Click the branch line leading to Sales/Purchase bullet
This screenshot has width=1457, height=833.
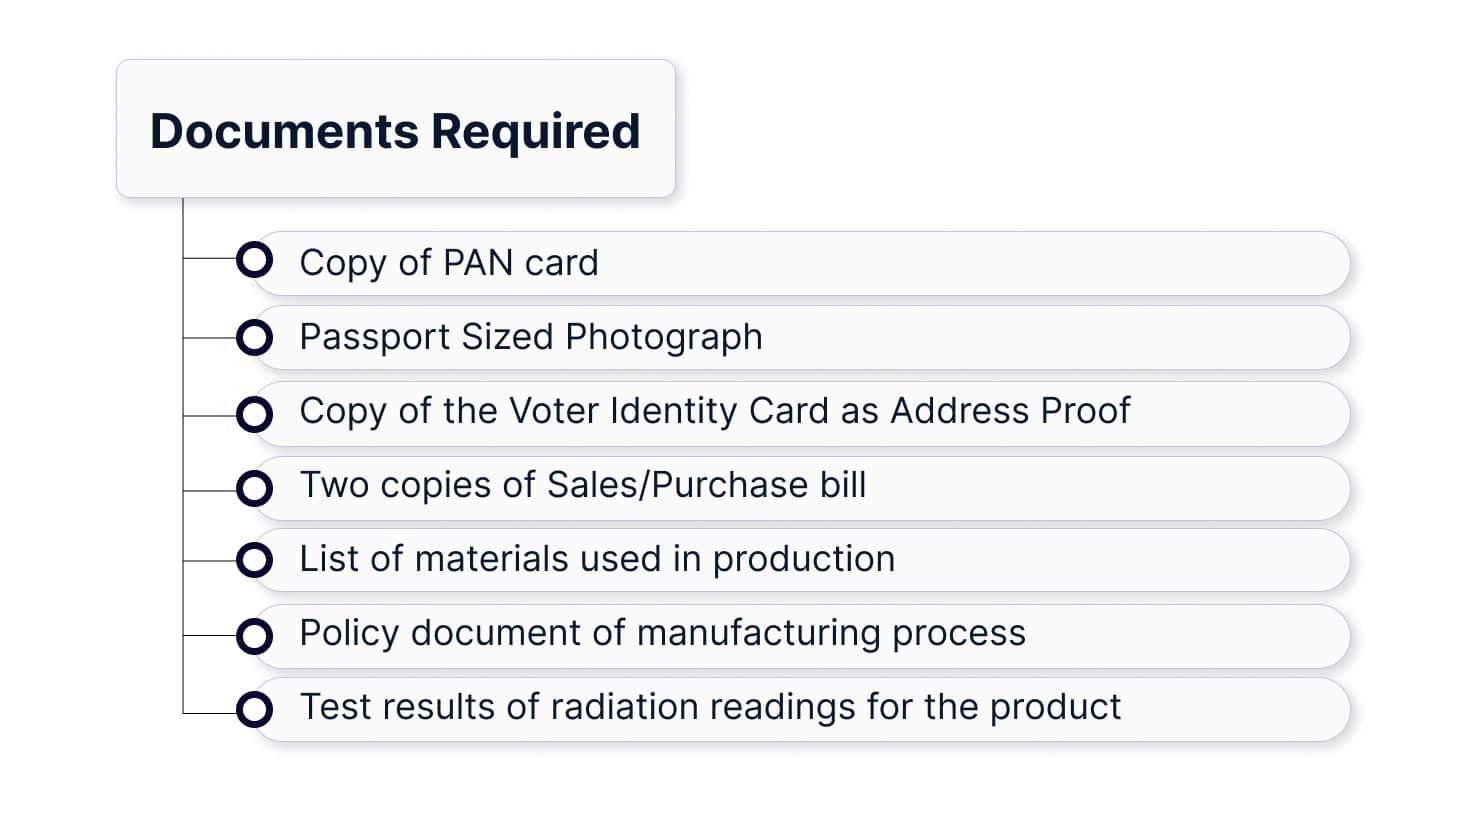click(209, 490)
